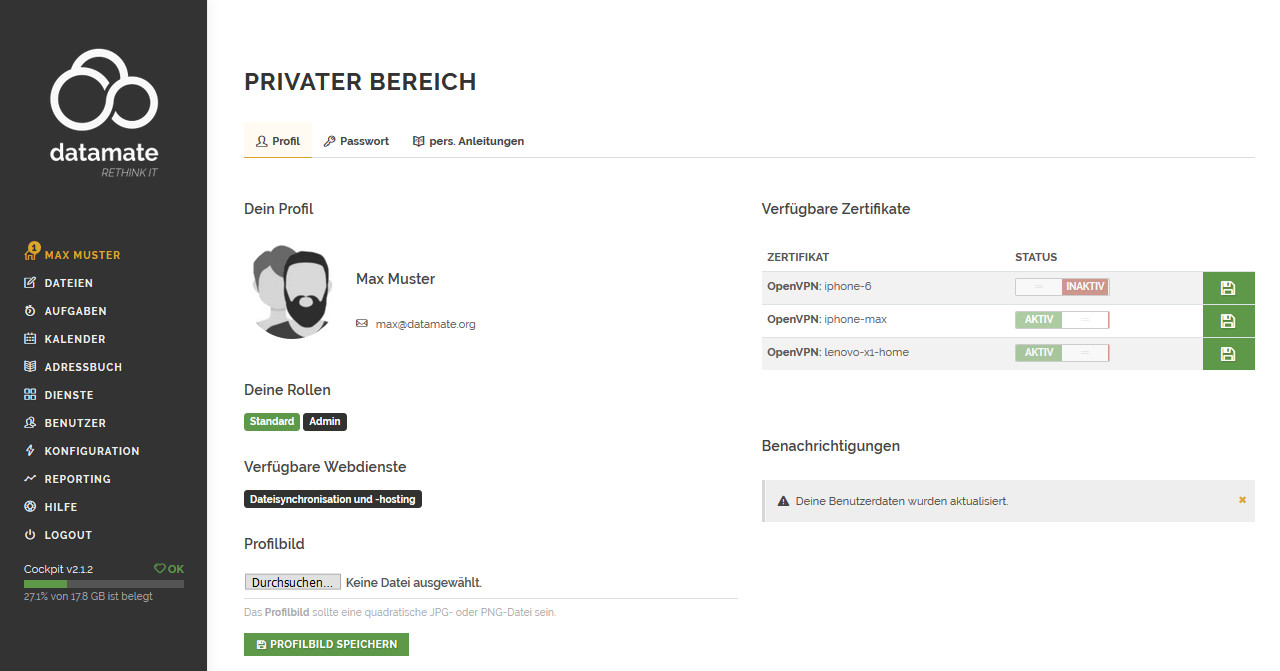Toggle the iphone-6 certificate status to active
1280x671 pixels.
click(1062, 287)
